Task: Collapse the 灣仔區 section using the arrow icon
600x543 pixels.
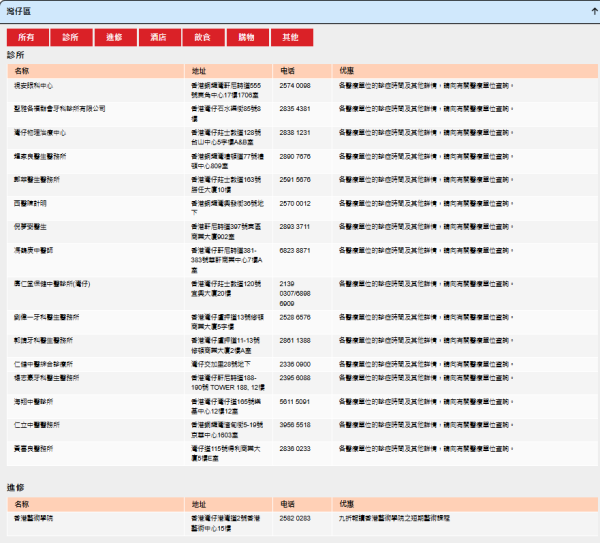Action: [590, 7]
